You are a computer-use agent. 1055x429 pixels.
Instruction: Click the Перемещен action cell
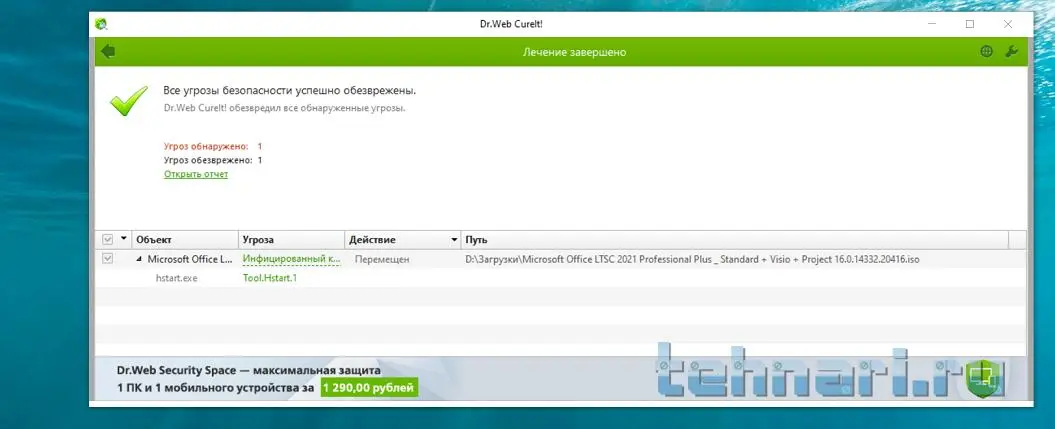pyautogui.click(x=381, y=259)
